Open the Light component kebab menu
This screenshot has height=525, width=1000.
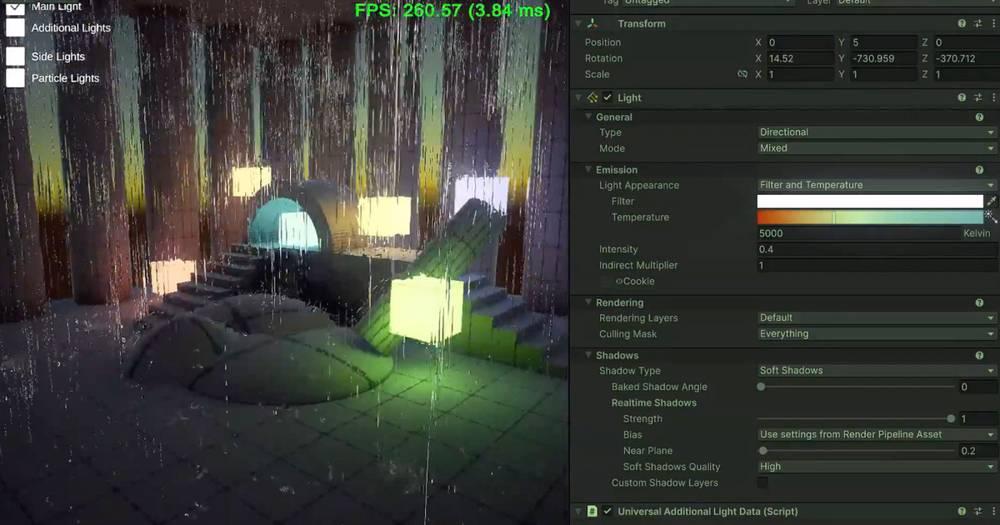click(x=994, y=98)
